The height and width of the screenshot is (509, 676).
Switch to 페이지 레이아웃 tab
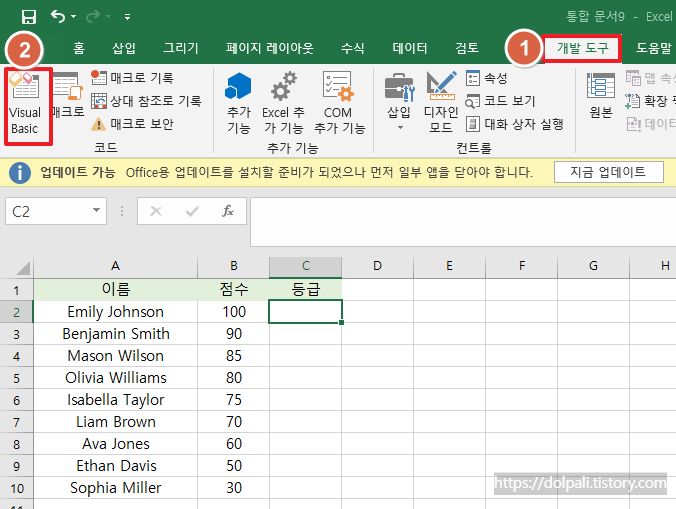[270, 48]
